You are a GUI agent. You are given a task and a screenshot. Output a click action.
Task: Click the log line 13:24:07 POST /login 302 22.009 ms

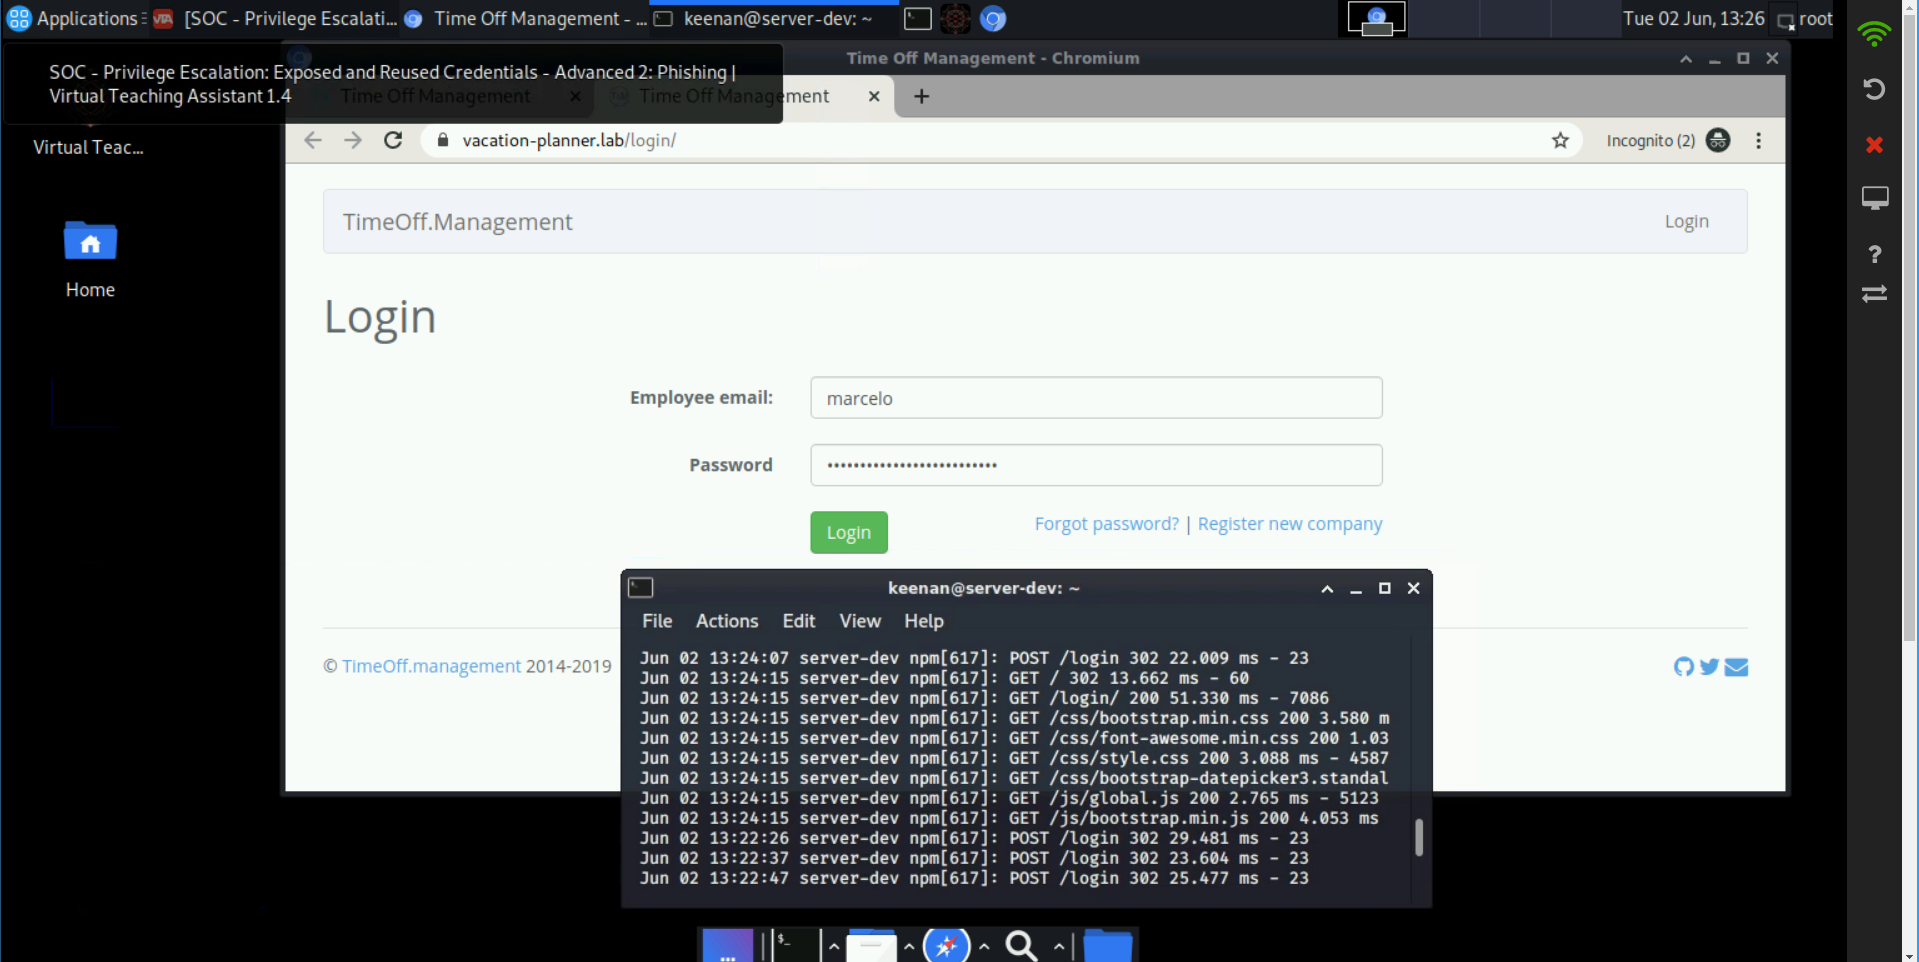(x=974, y=658)
